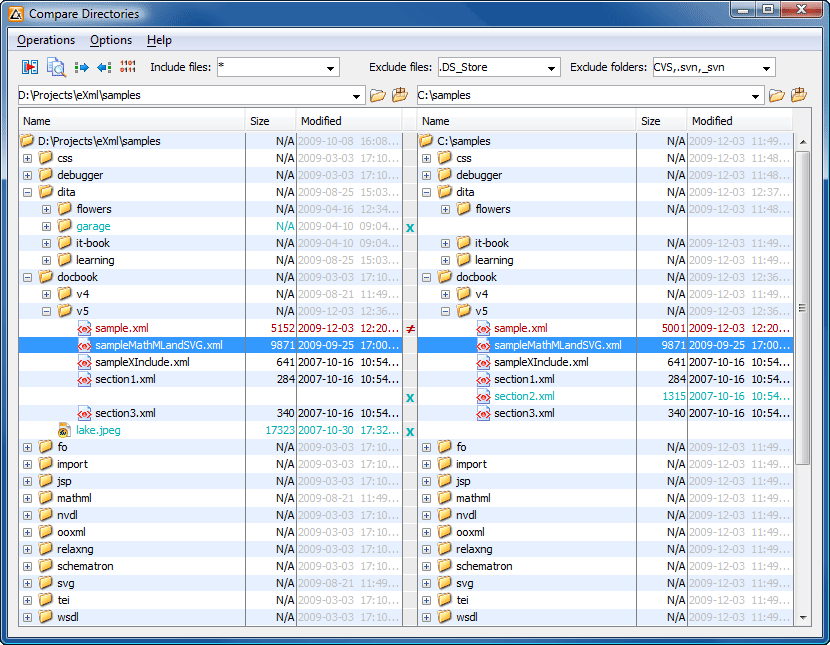Open the Help menu

click(159, 40)
